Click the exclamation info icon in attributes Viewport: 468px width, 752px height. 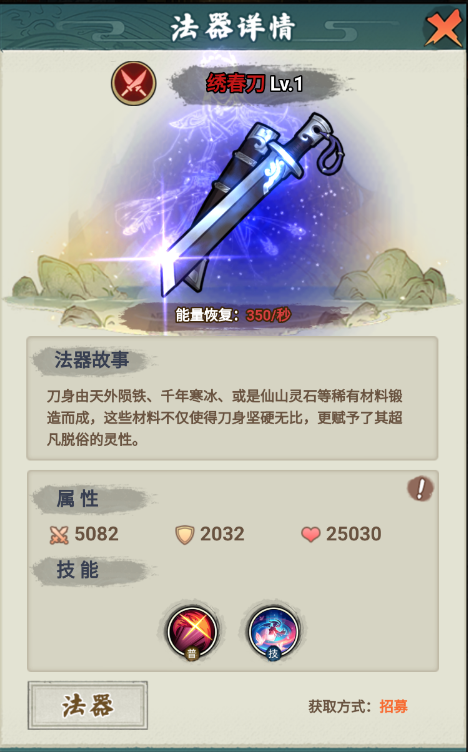[420, 489]
